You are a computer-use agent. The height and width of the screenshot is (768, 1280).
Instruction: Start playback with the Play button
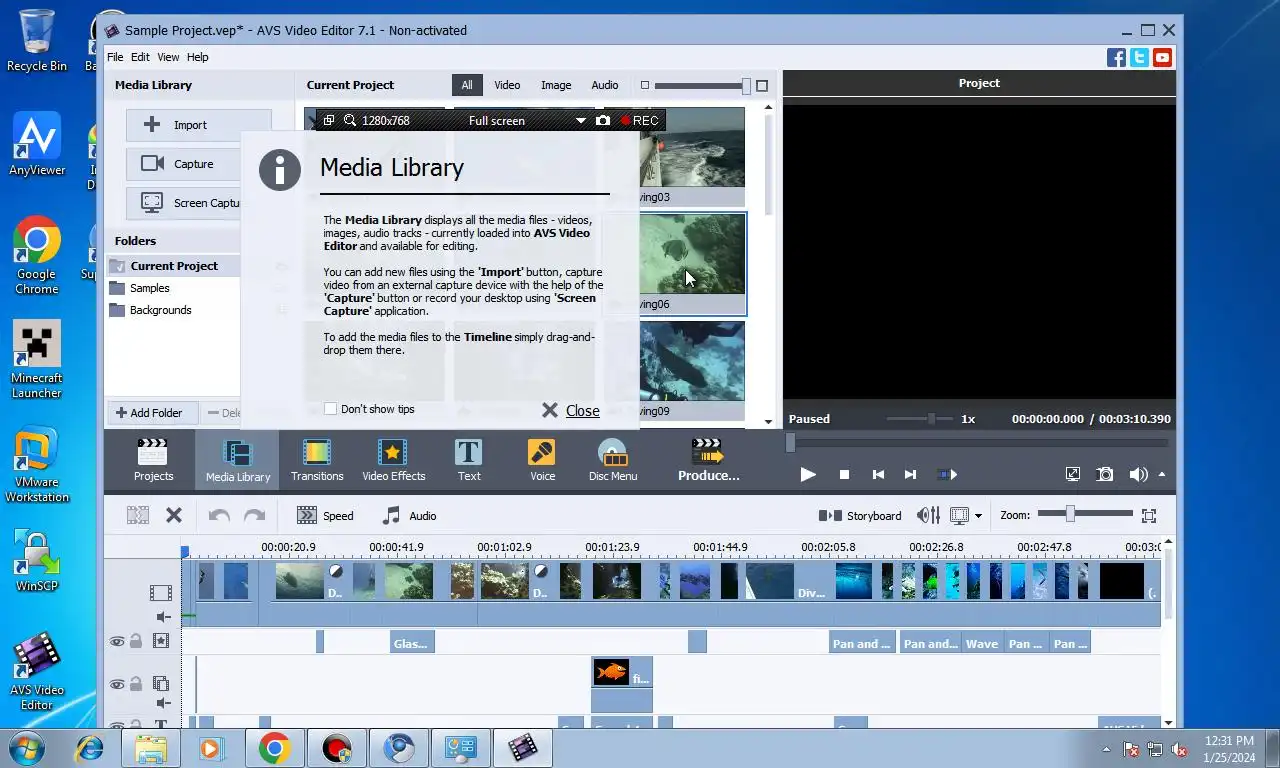tap(808, 475)
